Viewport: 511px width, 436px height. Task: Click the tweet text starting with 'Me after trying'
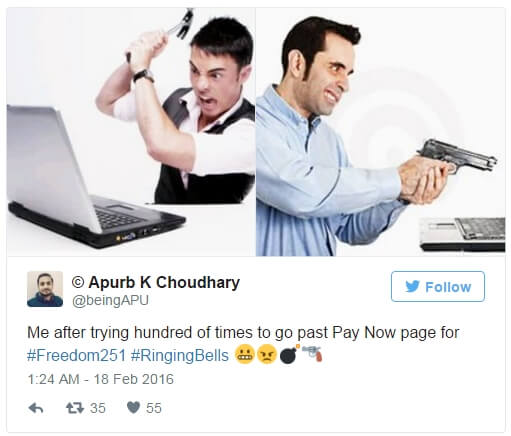tap(243, 333)
